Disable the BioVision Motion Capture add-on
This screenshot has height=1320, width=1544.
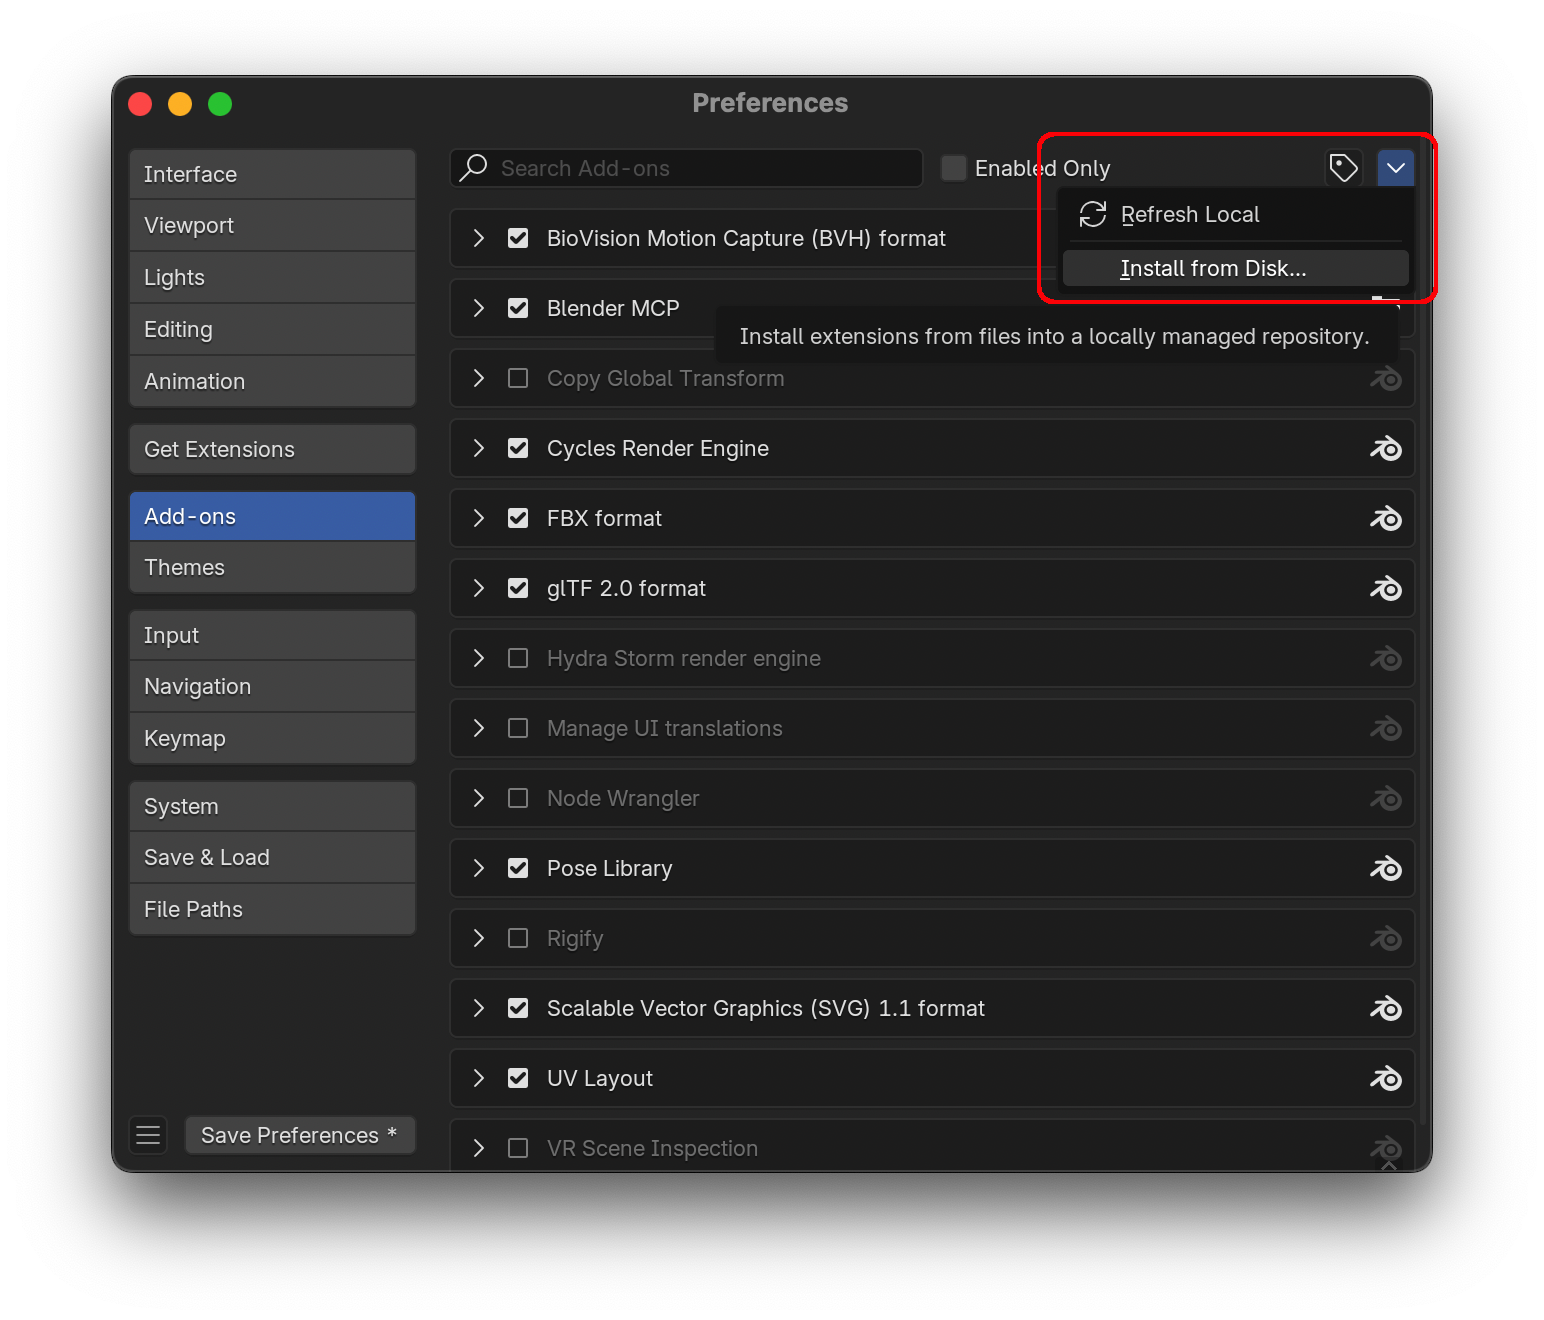[x=518, y=238]
